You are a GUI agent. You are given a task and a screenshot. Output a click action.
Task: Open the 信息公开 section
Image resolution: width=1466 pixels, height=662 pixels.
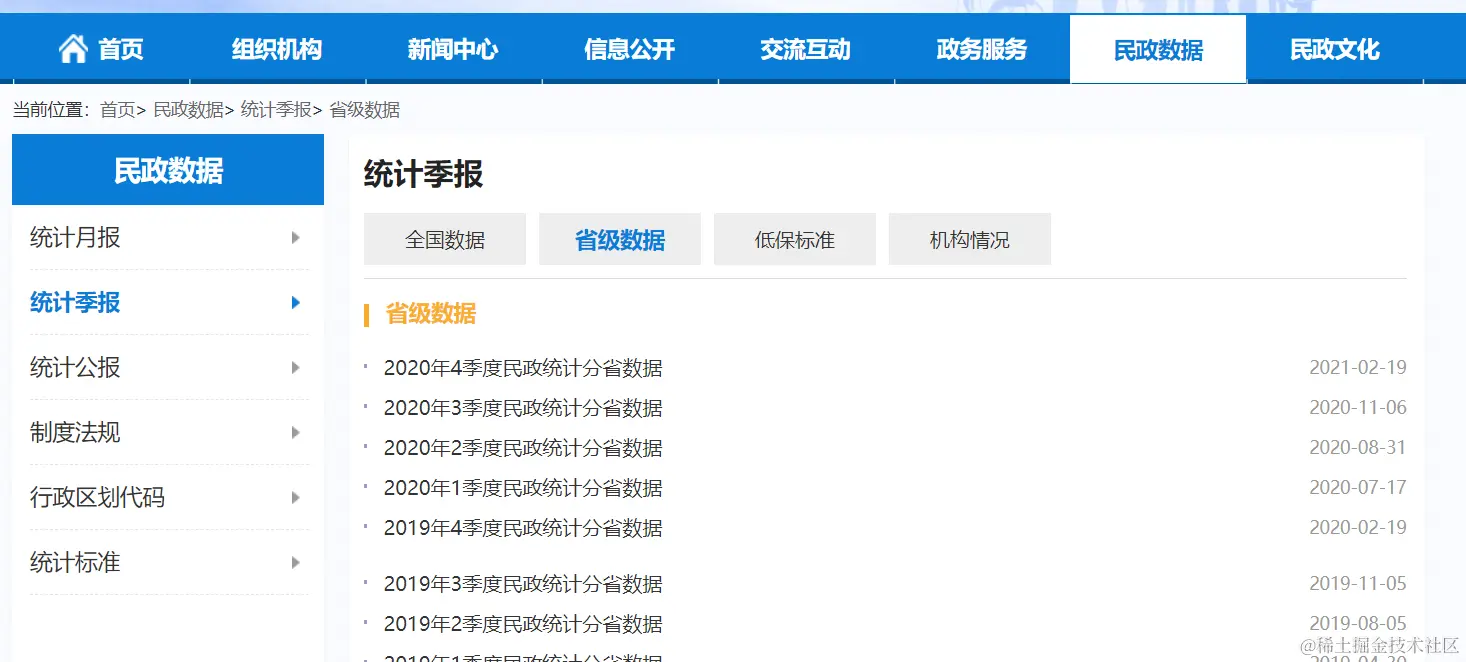[x=629, y=48]
